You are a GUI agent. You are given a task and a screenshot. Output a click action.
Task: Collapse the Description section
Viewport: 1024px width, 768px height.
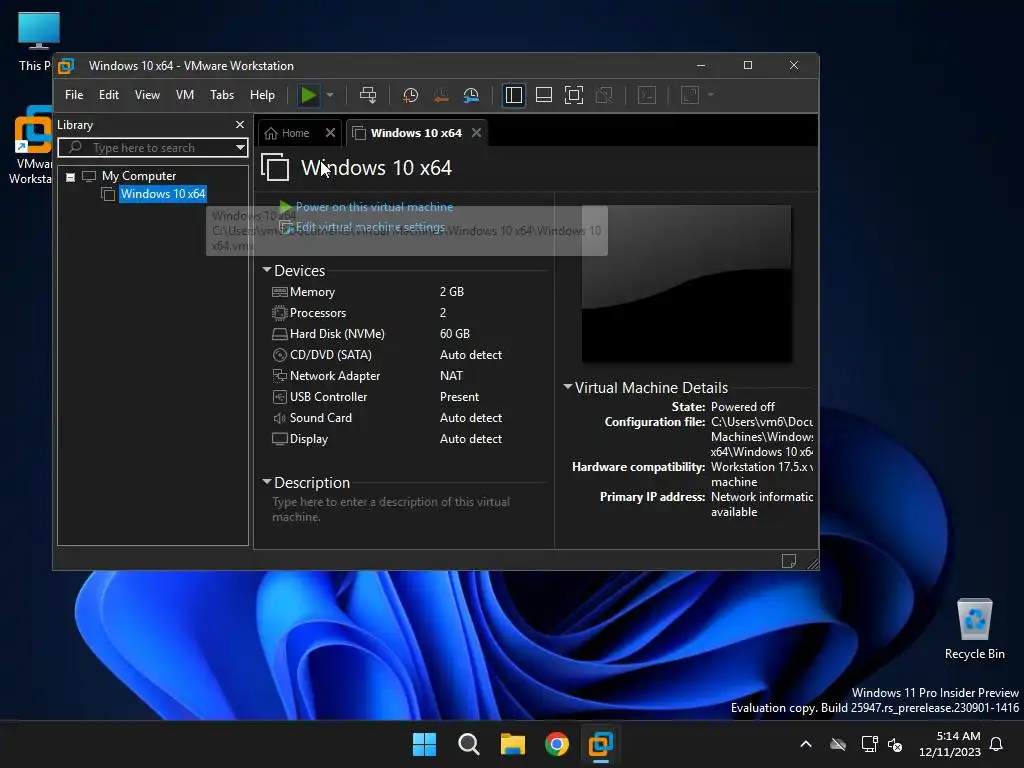(x=266, y=482)
